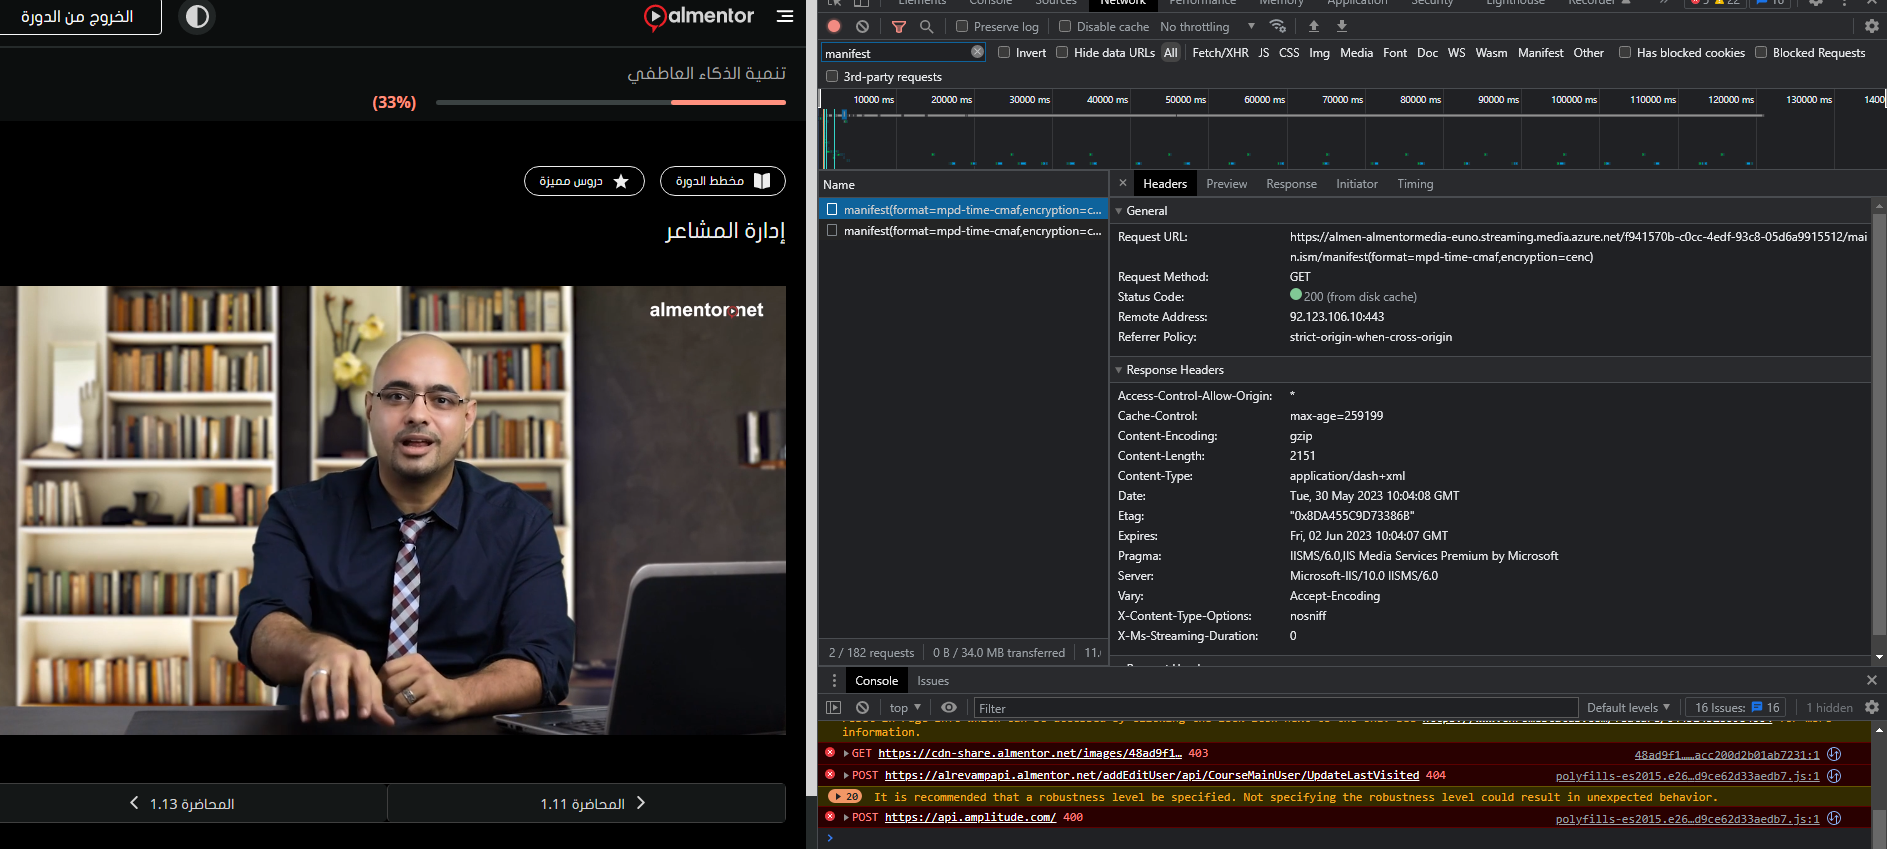Enable Preserve log checkbox
Image resolution: width=1887 pixels, height=849 pixels.
pos(962,26)
